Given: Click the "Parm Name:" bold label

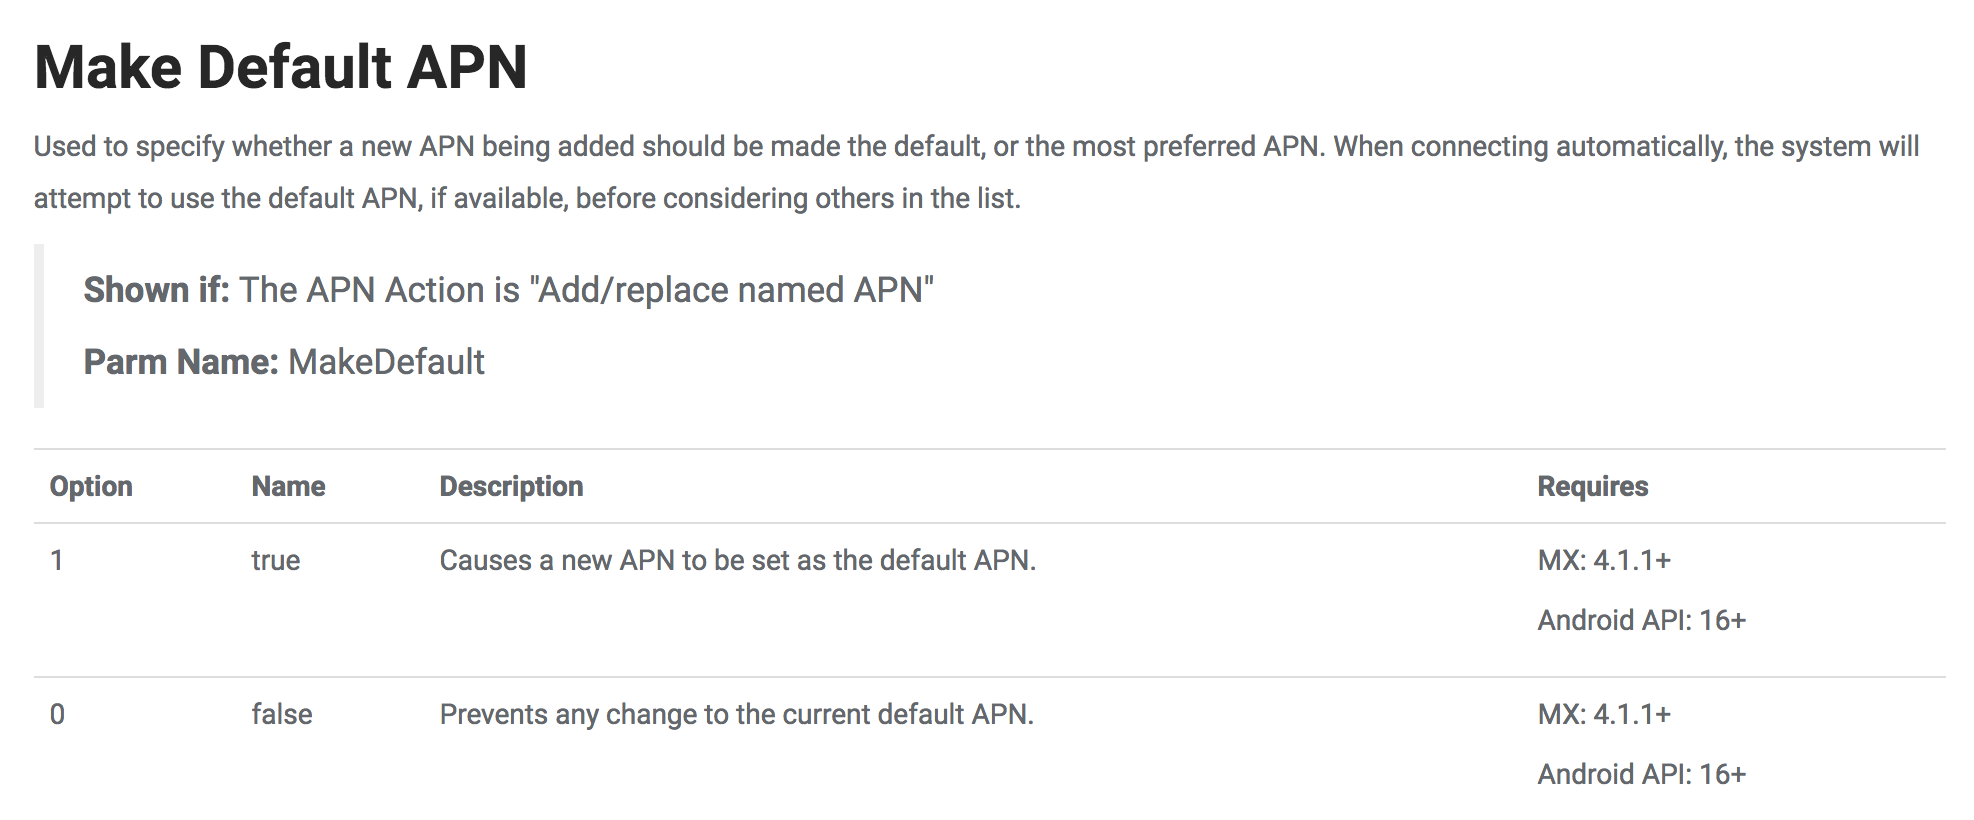Looking at the screenshot, I should click(180, 362).
